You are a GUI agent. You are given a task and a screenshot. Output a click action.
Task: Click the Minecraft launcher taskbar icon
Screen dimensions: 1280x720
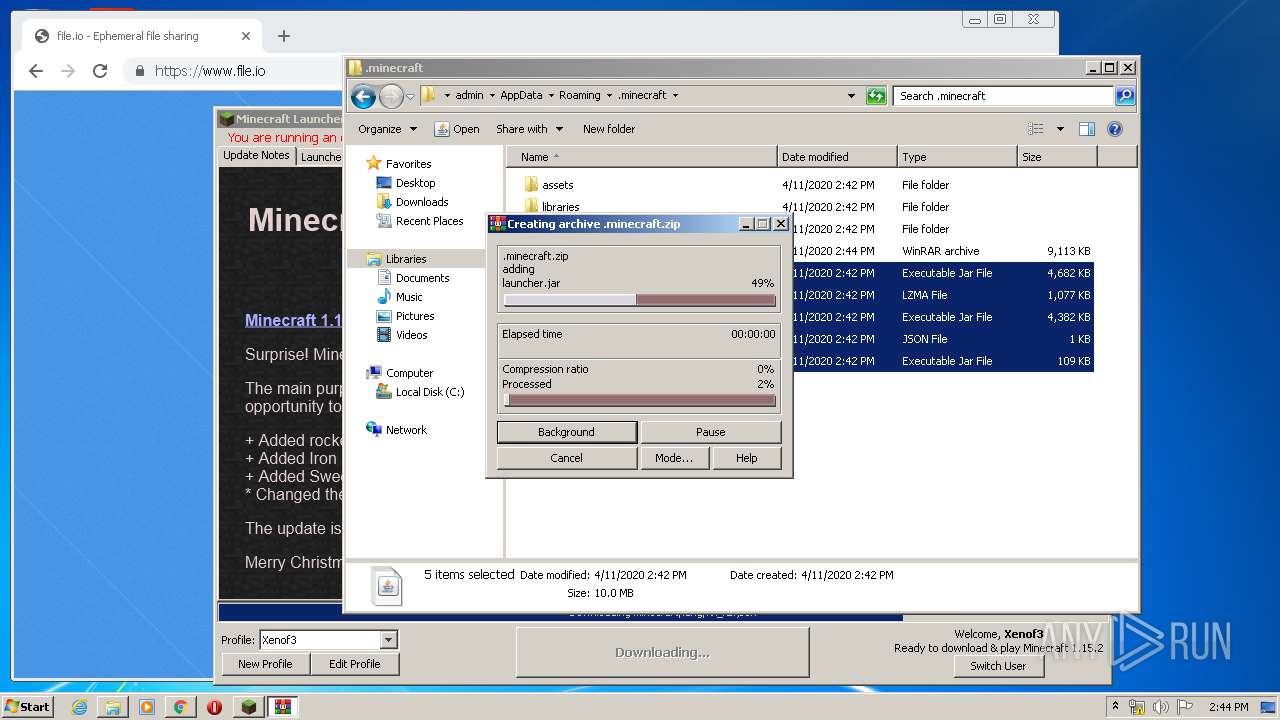pos(248,707)
